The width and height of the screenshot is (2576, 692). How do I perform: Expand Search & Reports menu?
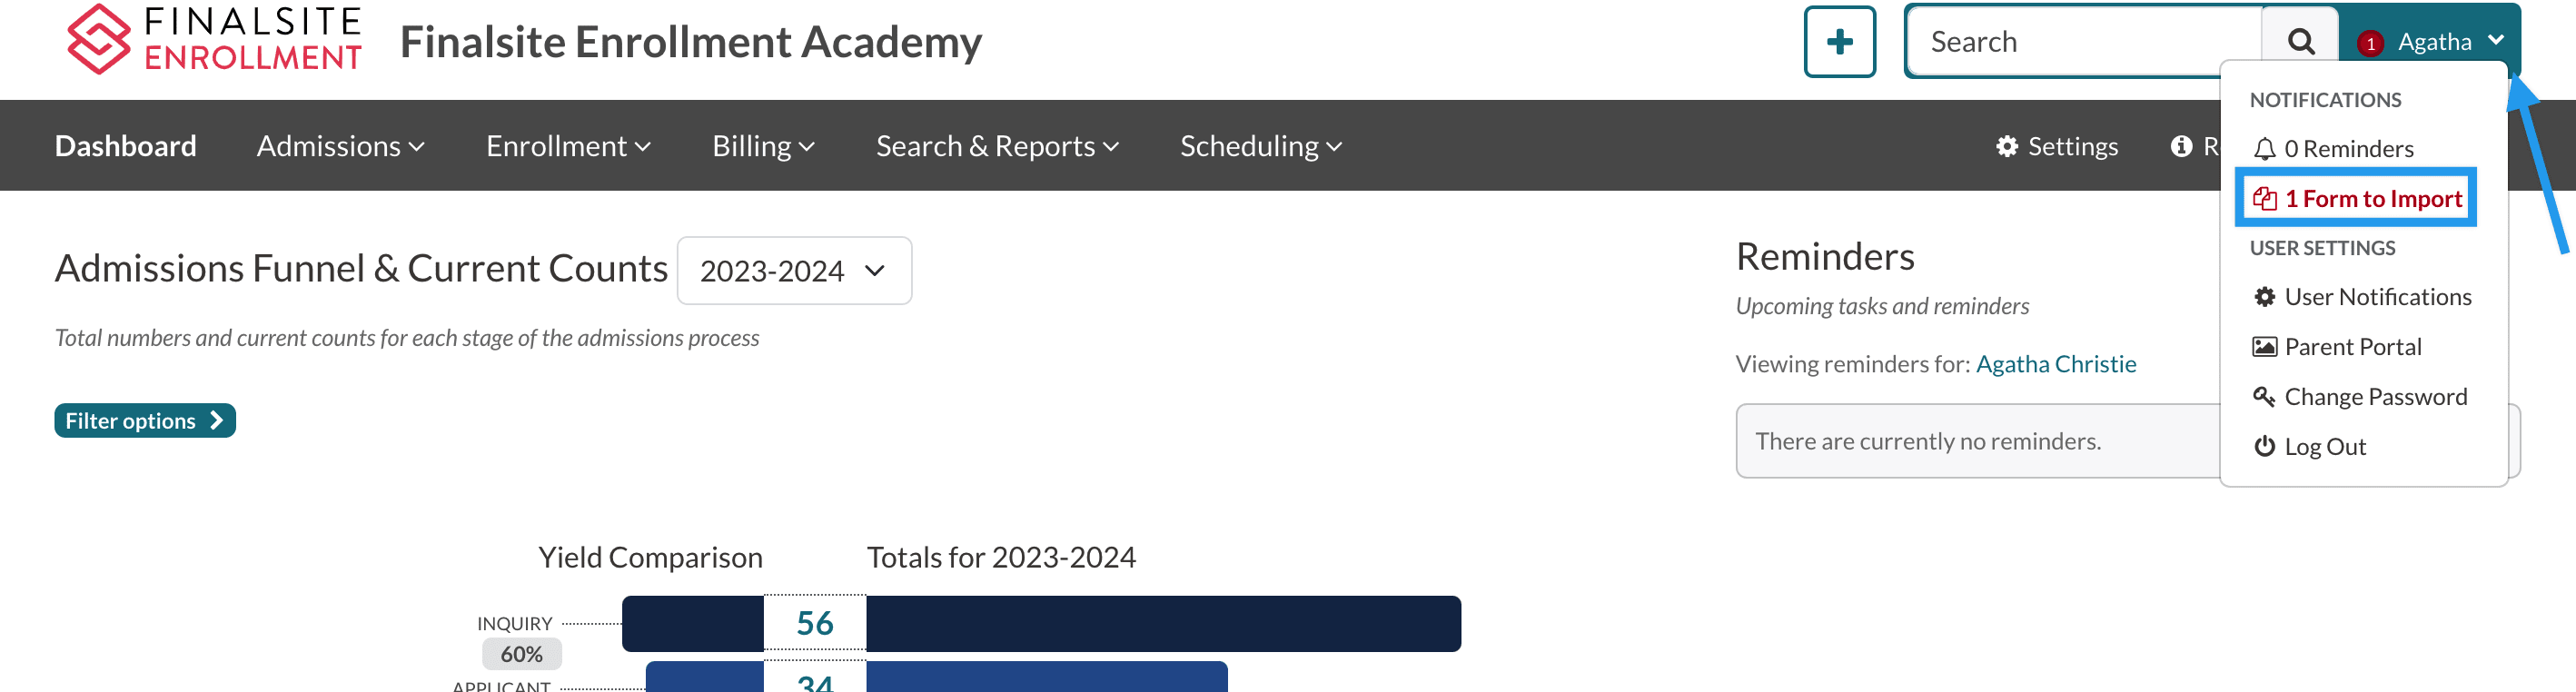(997, 147)
